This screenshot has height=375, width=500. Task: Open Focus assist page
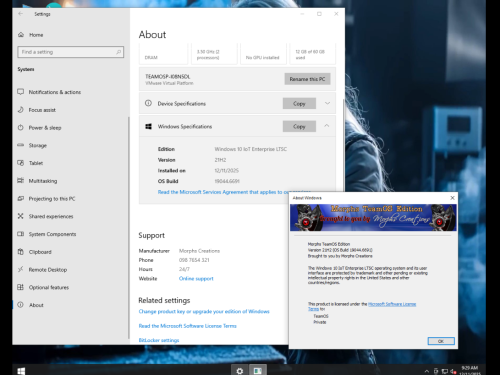pyautogui.click(x=42, y=110)
